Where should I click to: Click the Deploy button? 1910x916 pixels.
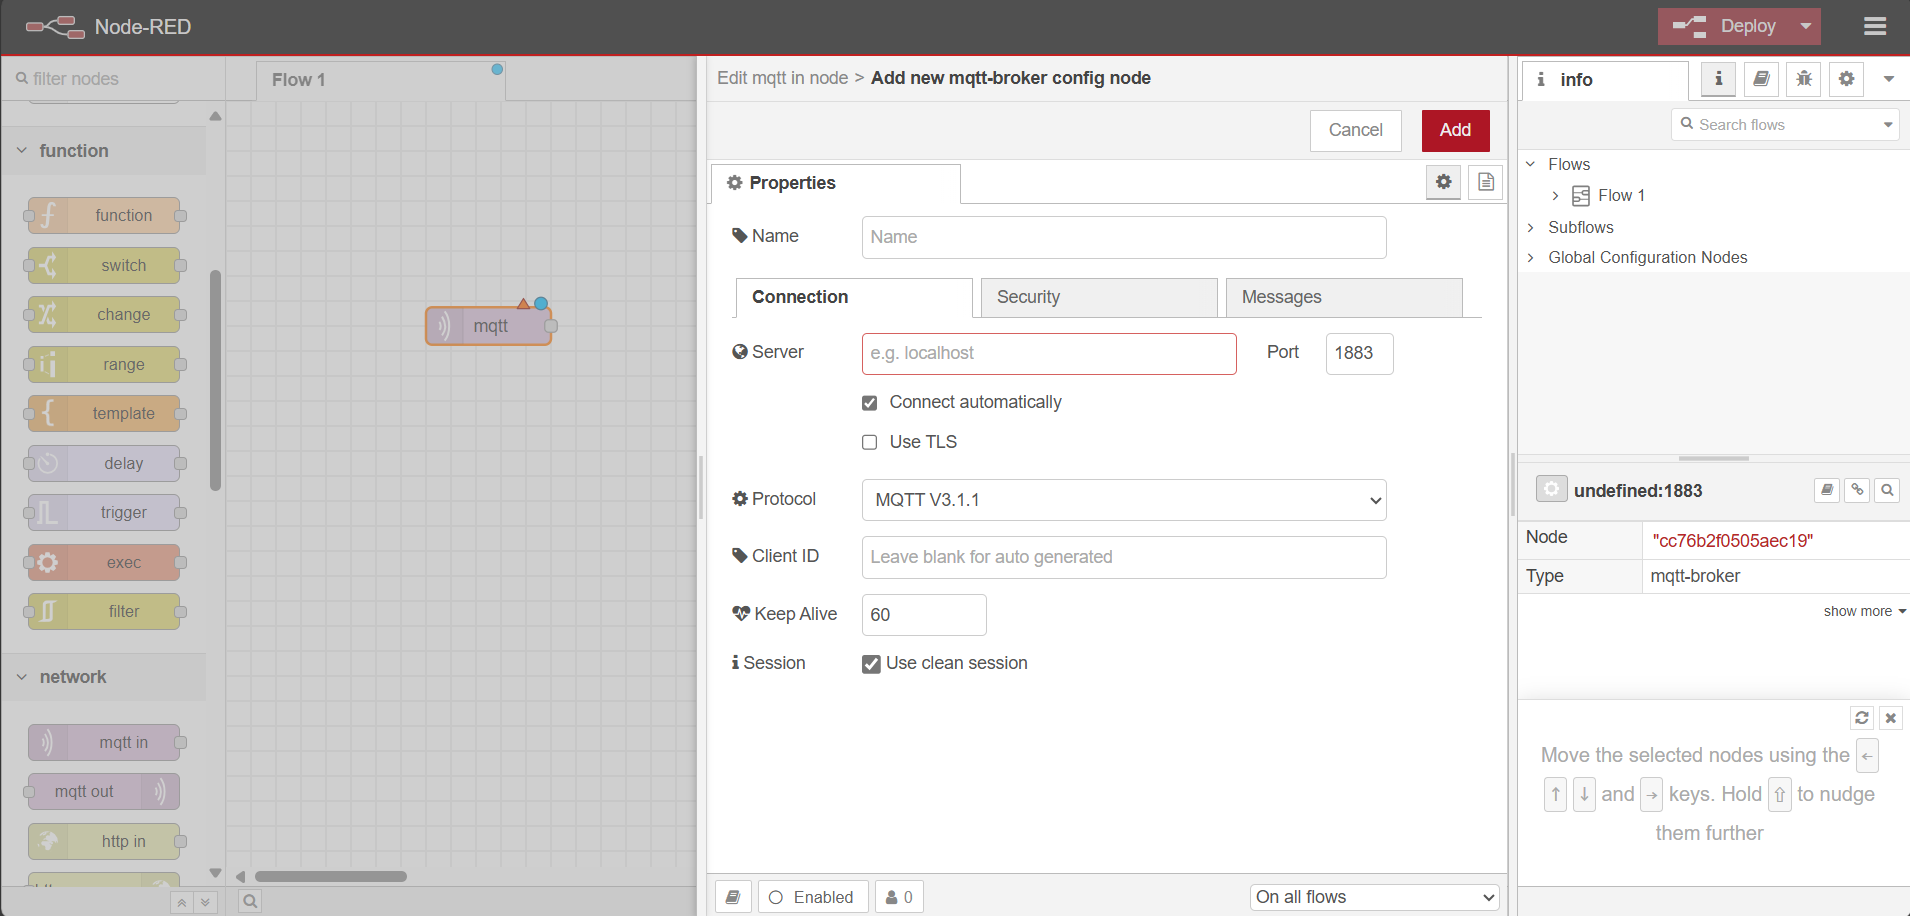(x=1725, y=26)
